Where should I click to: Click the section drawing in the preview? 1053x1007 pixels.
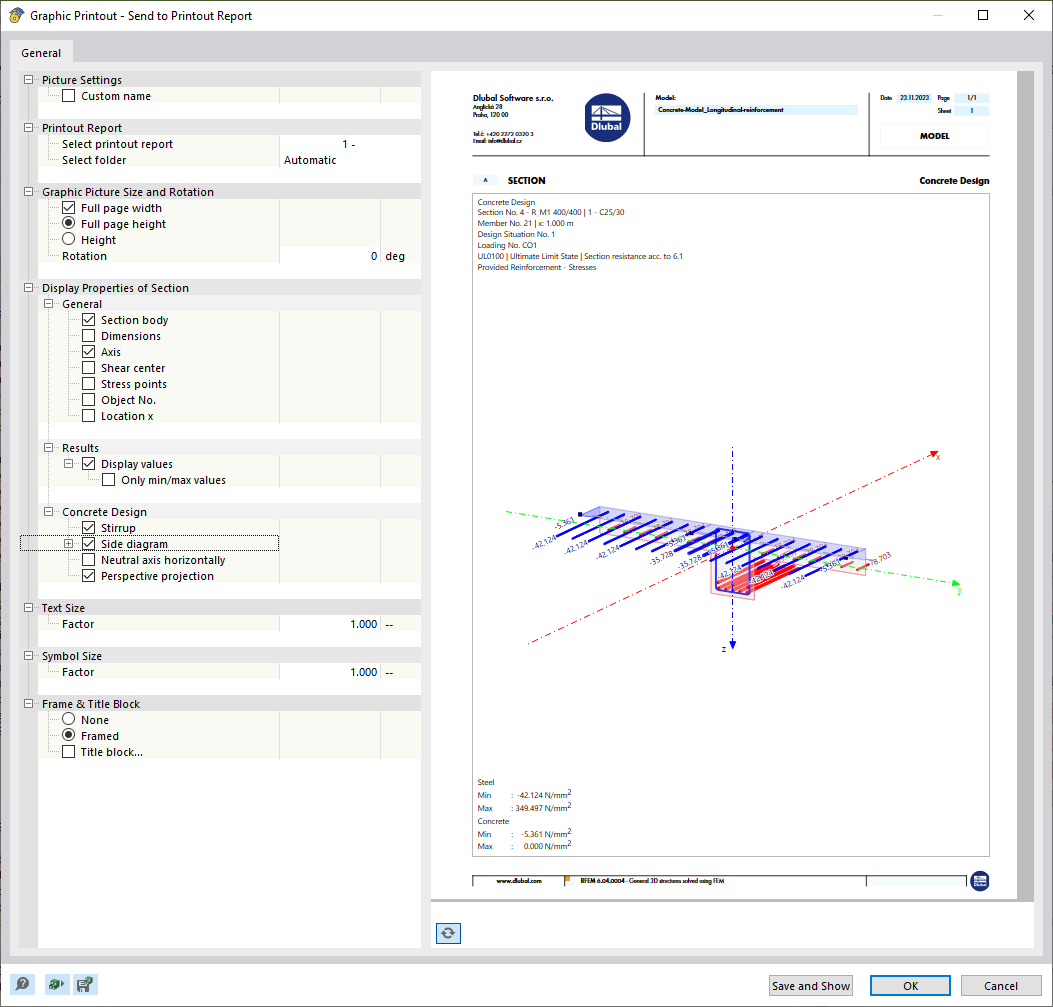pos(732,547)
